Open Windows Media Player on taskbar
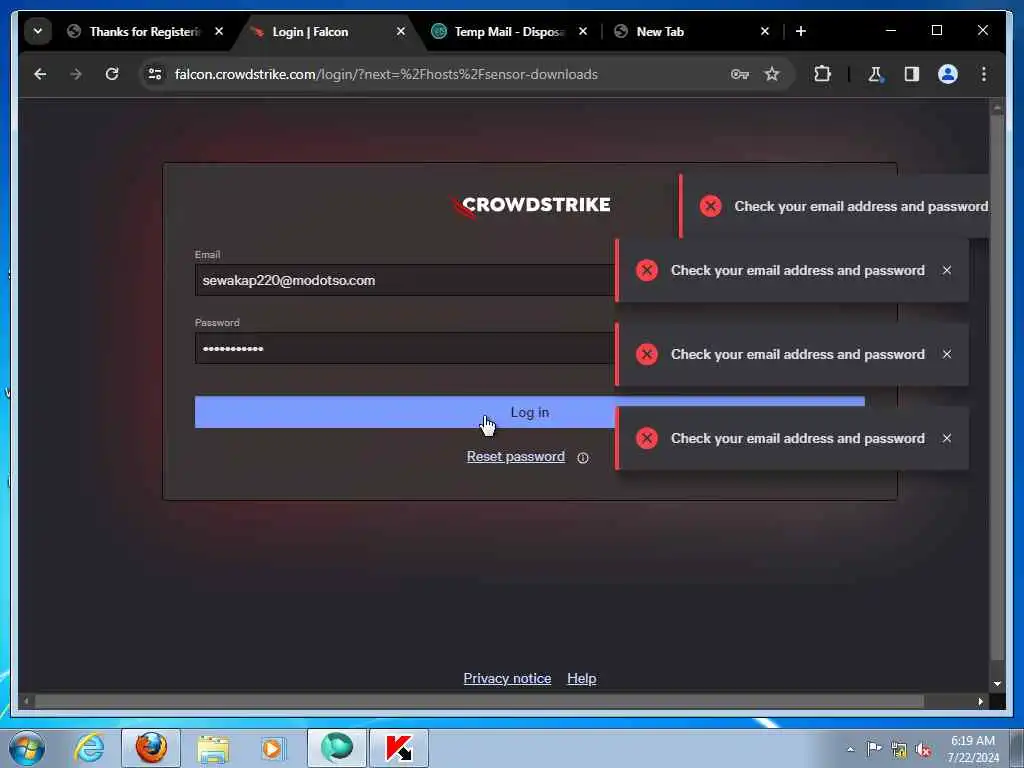 (x=272, y=748)
